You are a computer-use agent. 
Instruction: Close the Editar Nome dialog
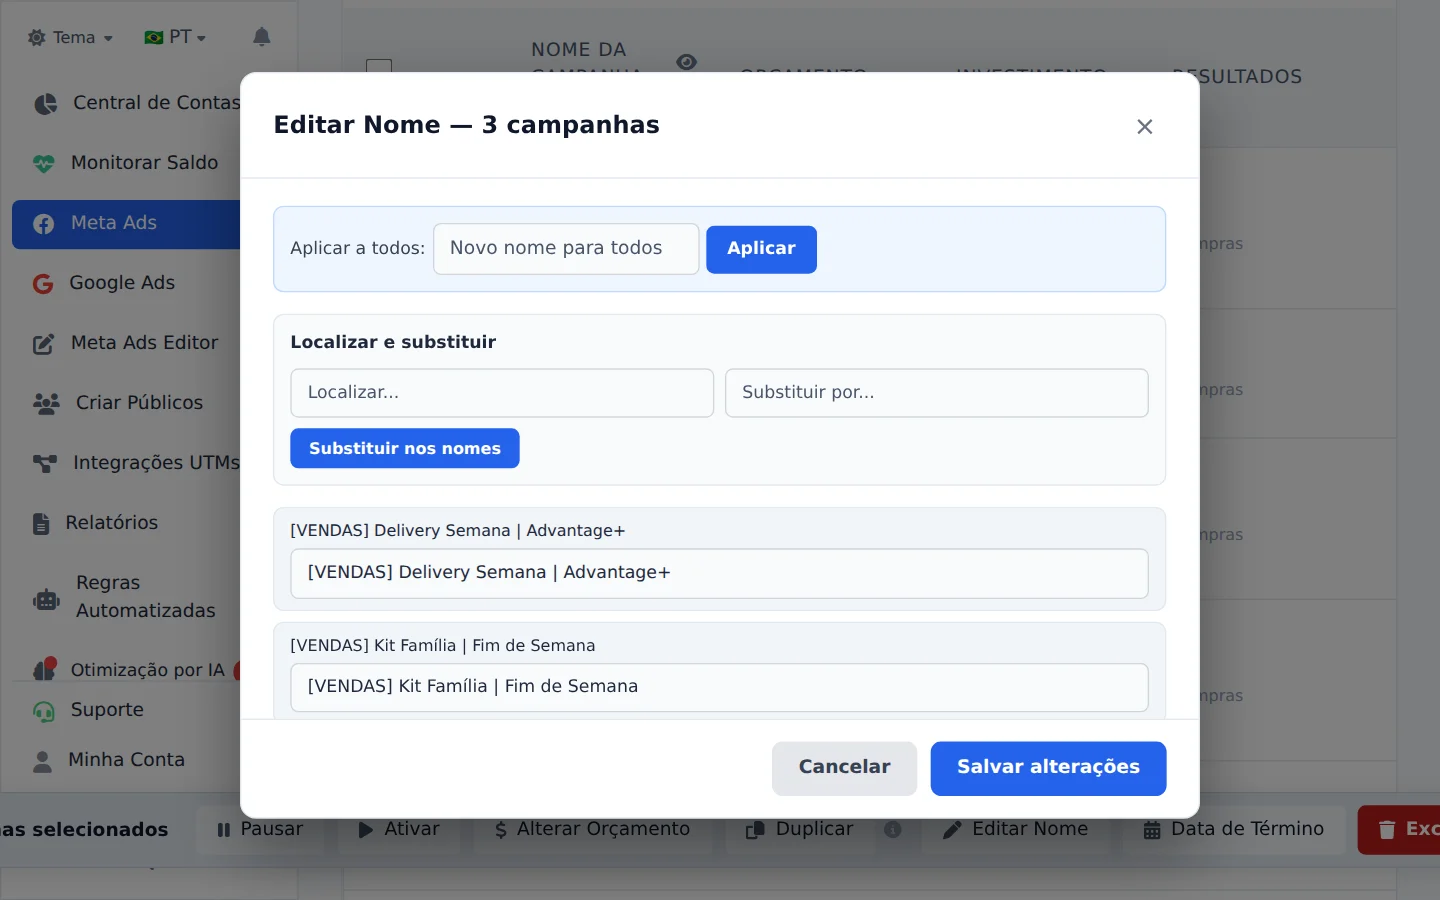point(1145,127)
